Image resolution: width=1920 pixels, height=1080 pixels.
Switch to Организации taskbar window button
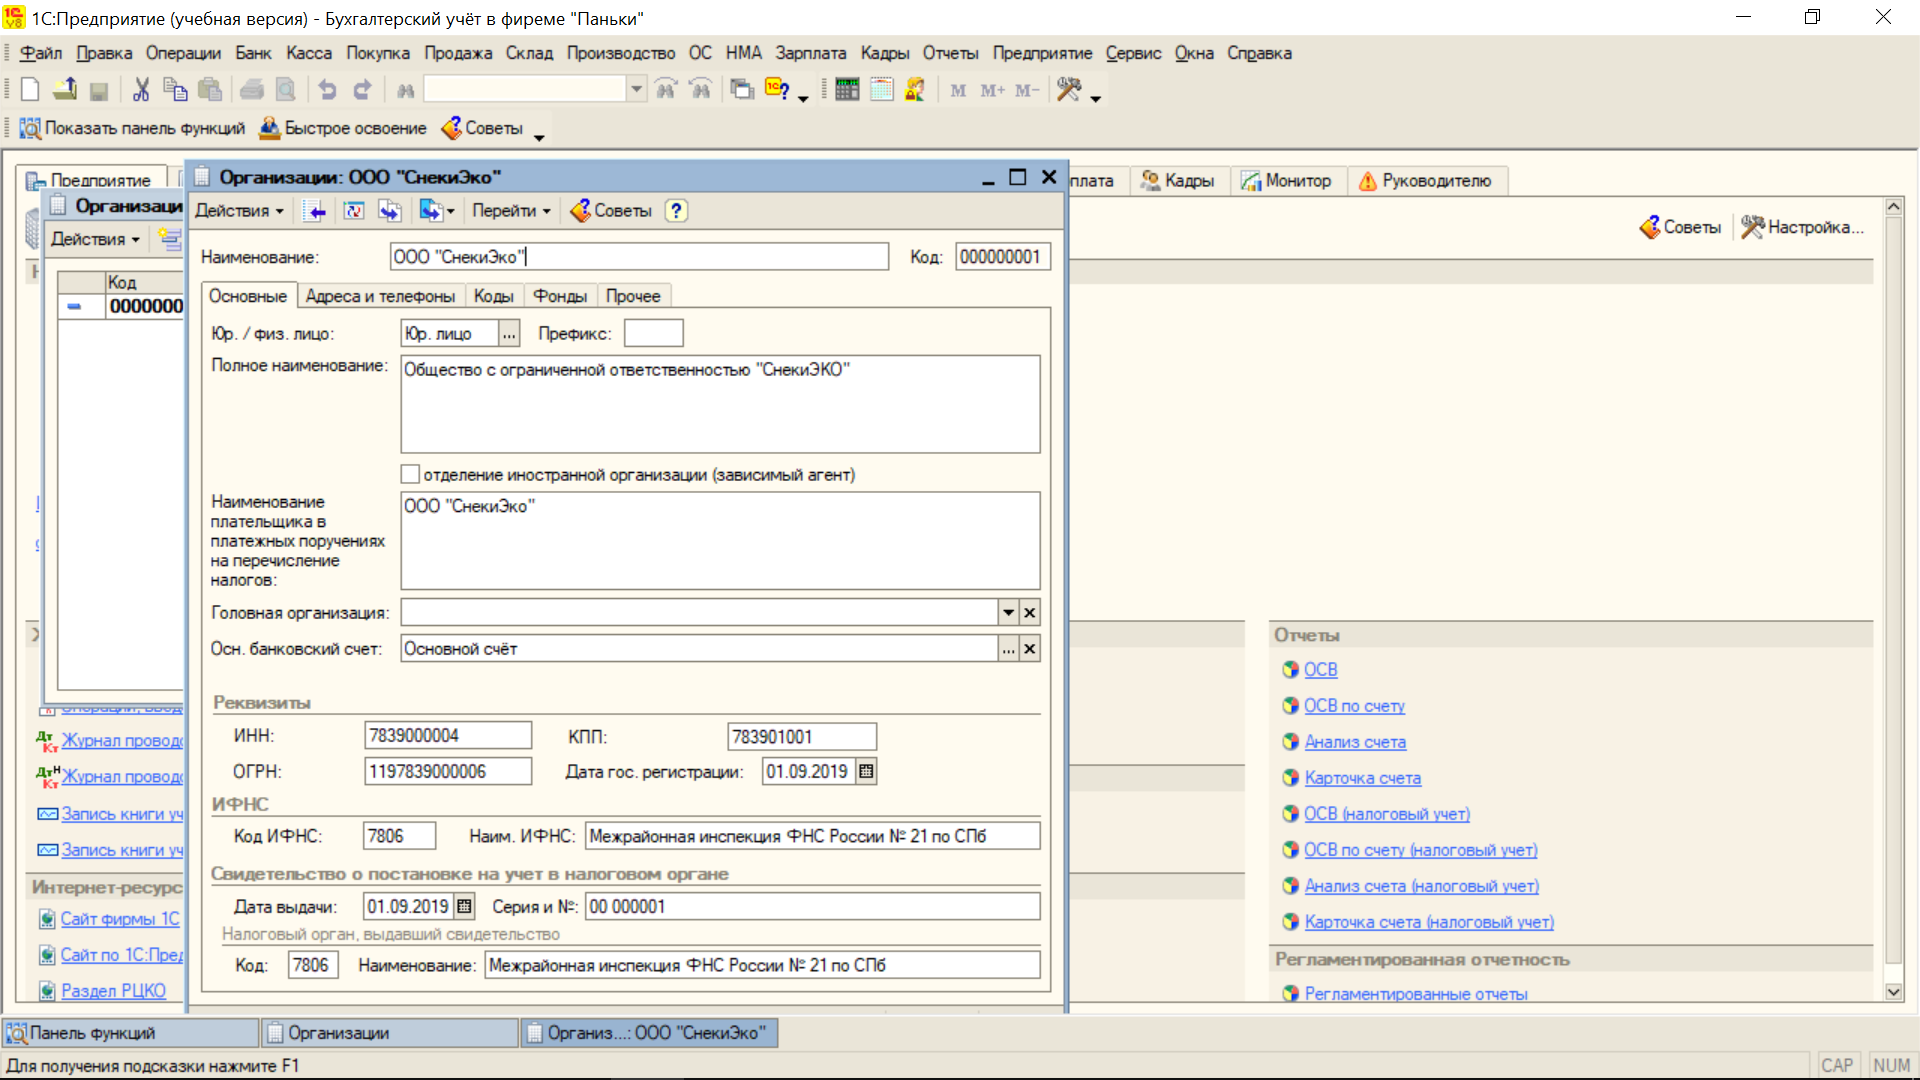pos(390,1033)
